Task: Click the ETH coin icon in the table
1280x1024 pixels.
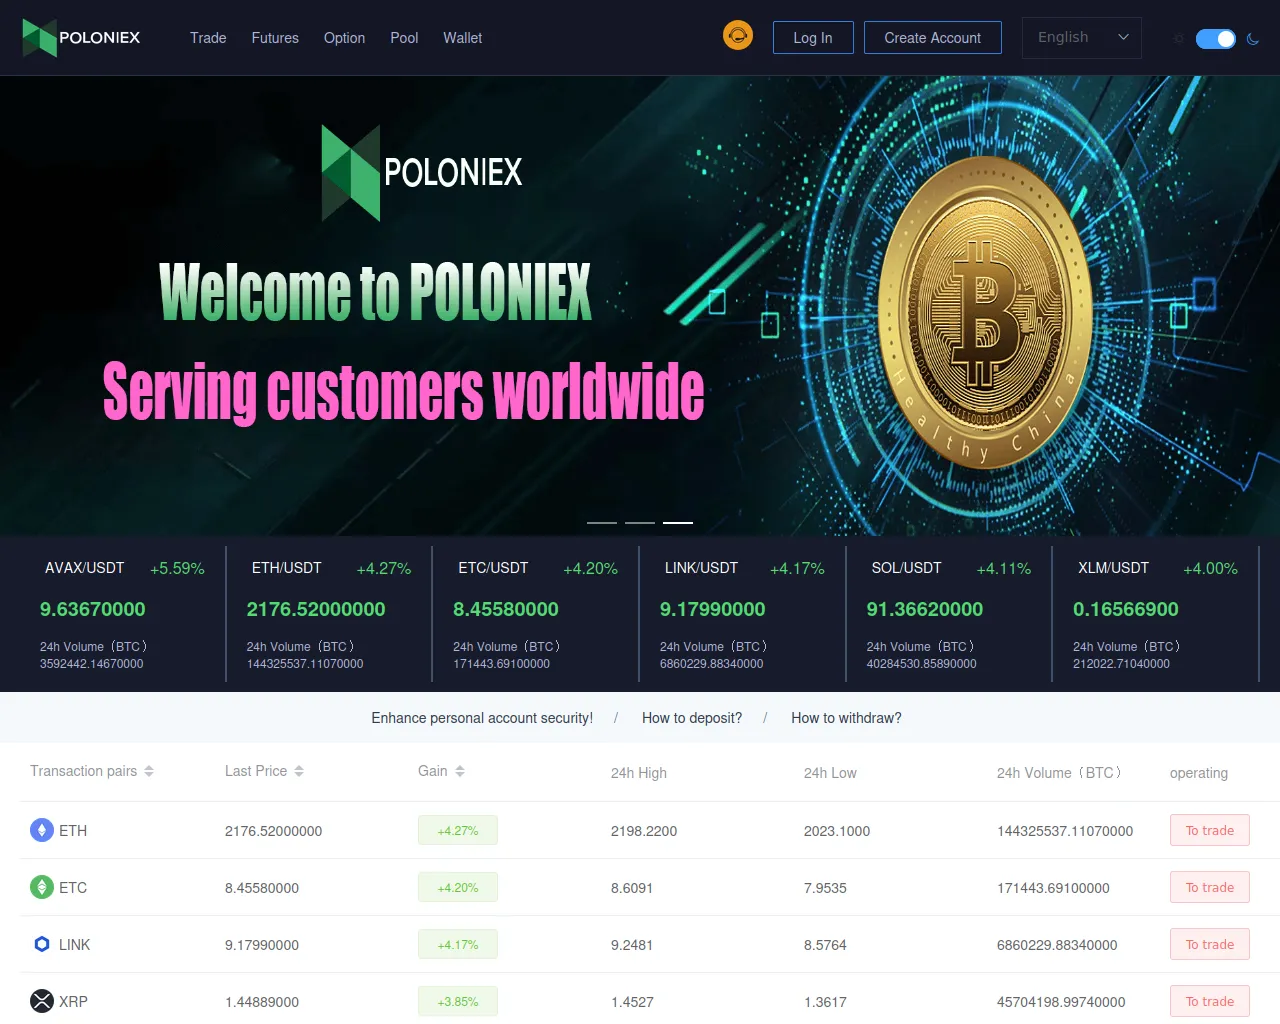Action: (x=42, y=830)
